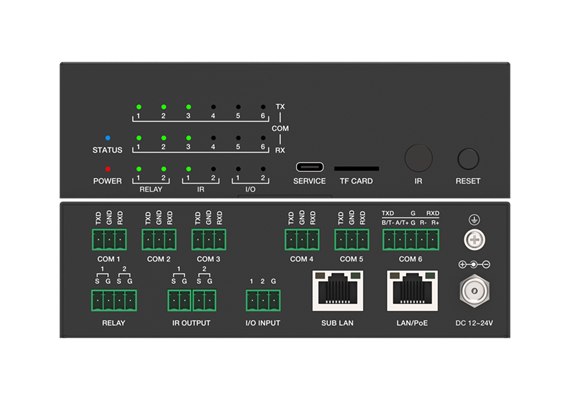
Task: Click the red POWER indicator light
Action: point(108,169)
